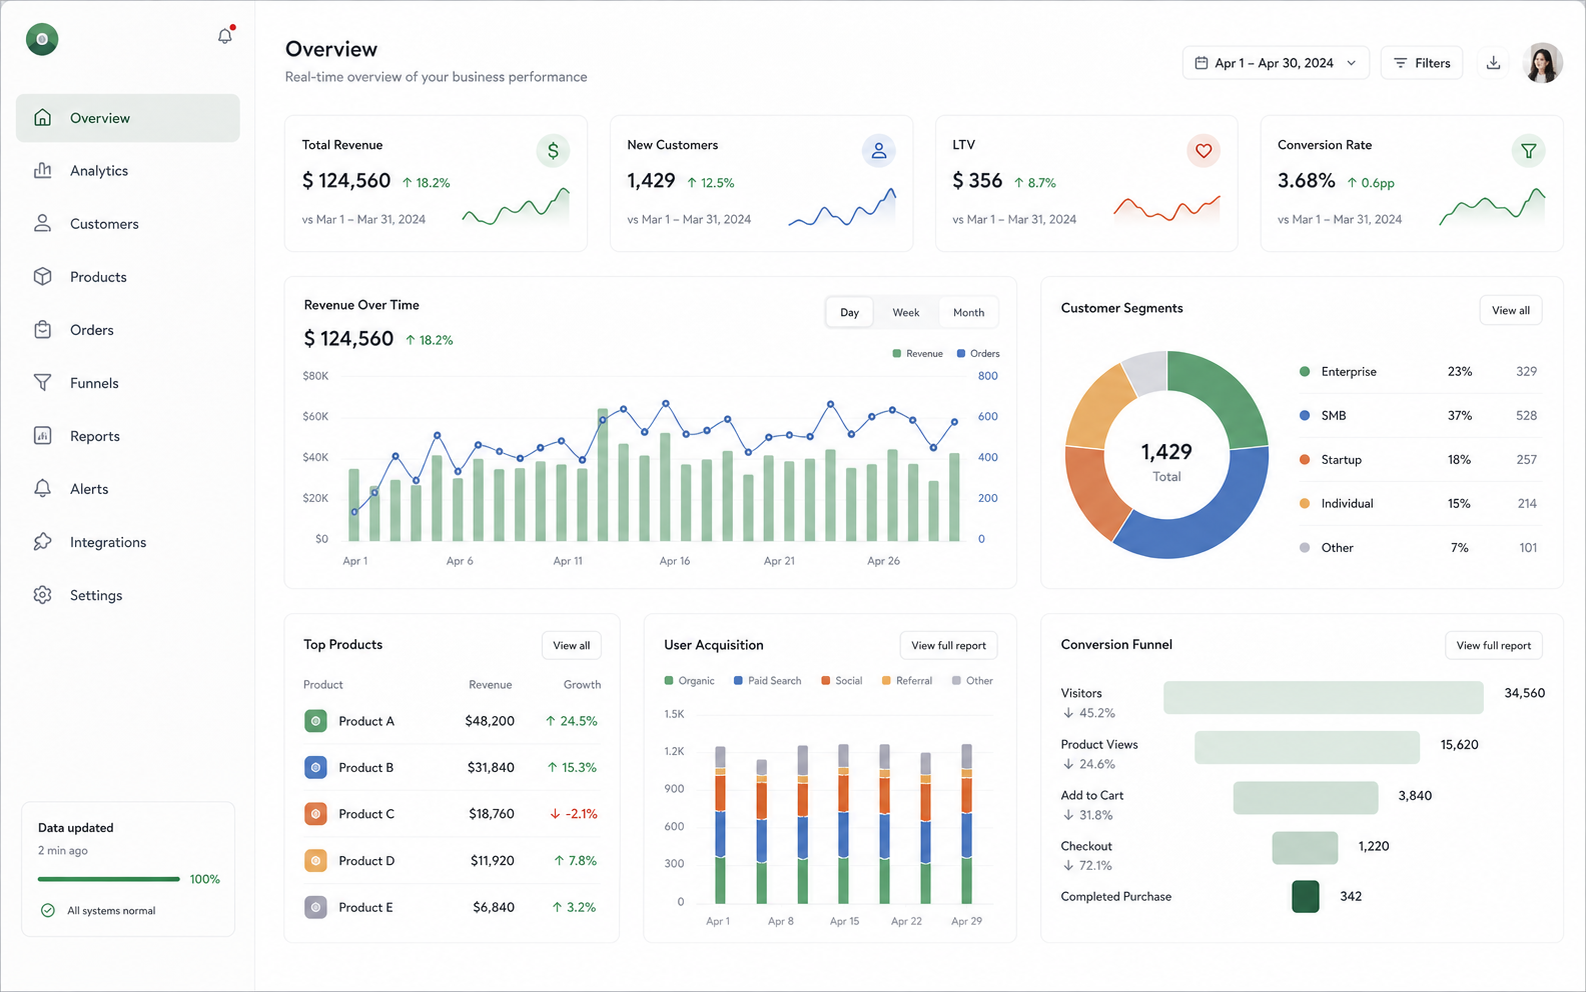Image resolution: width=1586 pixels, height=992 pixels.
Task: Toggle the Other legend in User Acquisition
Action: pyautogui.click(x=972, y=681)
